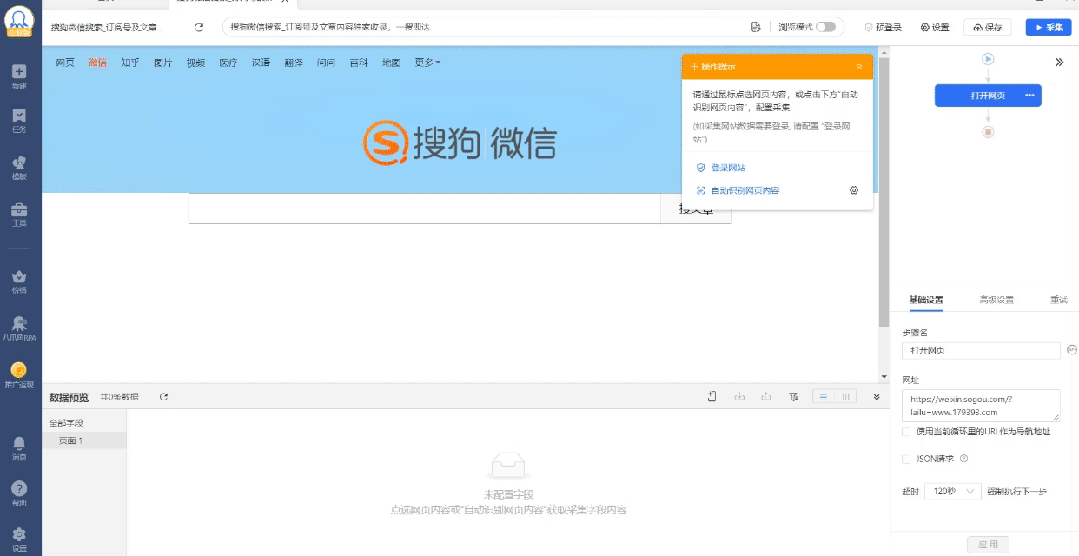Click the variable icon beside step name field
This screenshot has width=1079, height=556.
[1071, 350]
